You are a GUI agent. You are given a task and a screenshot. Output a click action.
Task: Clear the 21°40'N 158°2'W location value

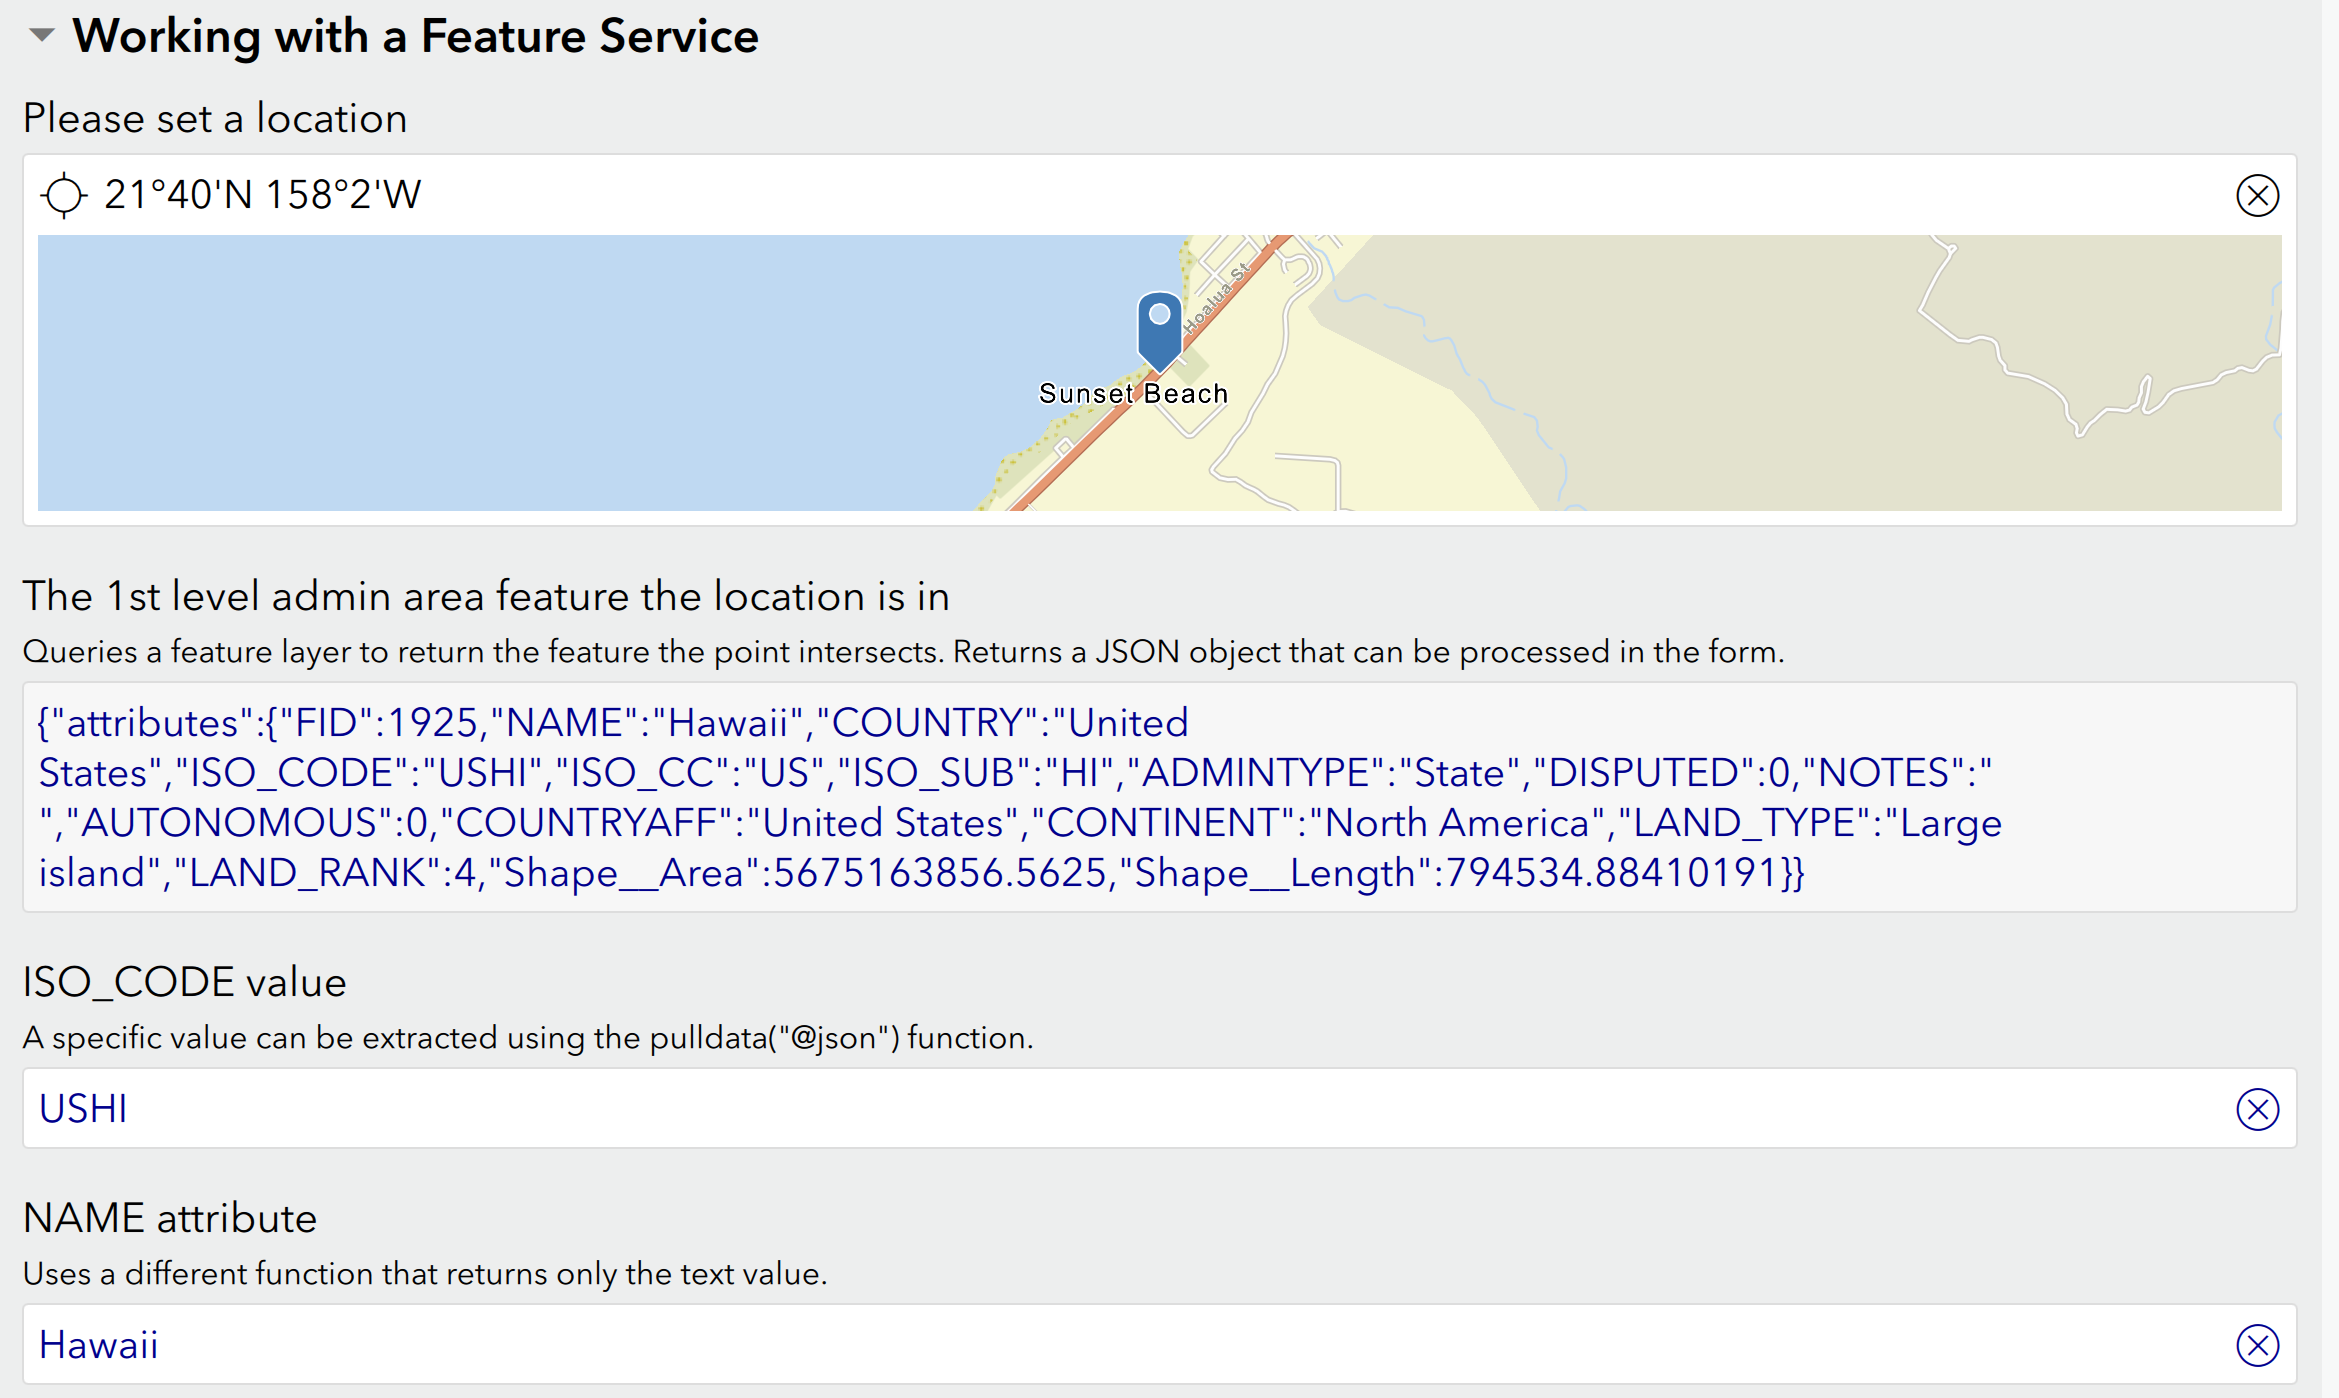point(2256,195)
